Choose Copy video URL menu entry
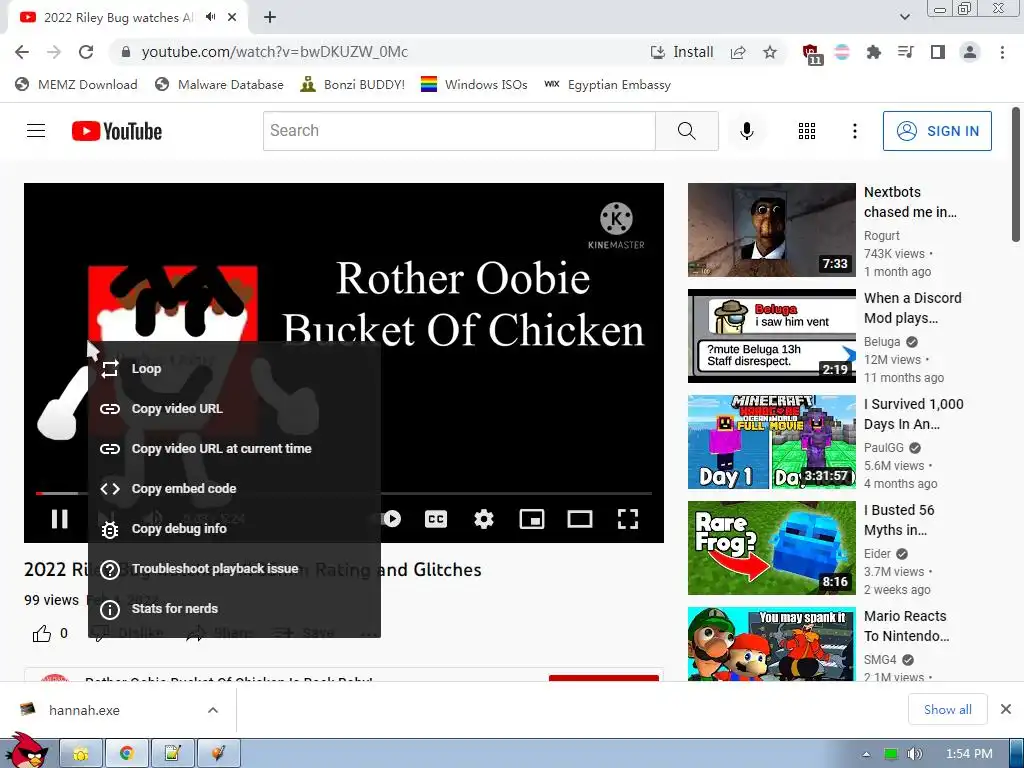Screen dimensions: 1024x768 [234, 409]
